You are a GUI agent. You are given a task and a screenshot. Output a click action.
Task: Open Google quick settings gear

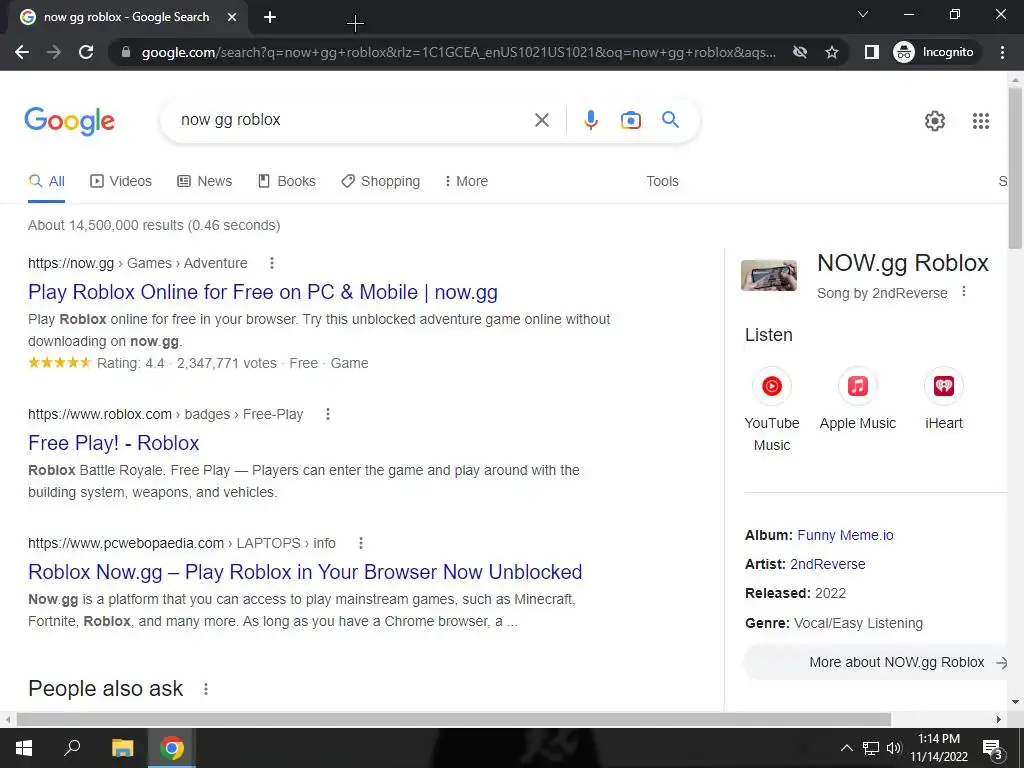pyautogui.click(x=935, y=121)
